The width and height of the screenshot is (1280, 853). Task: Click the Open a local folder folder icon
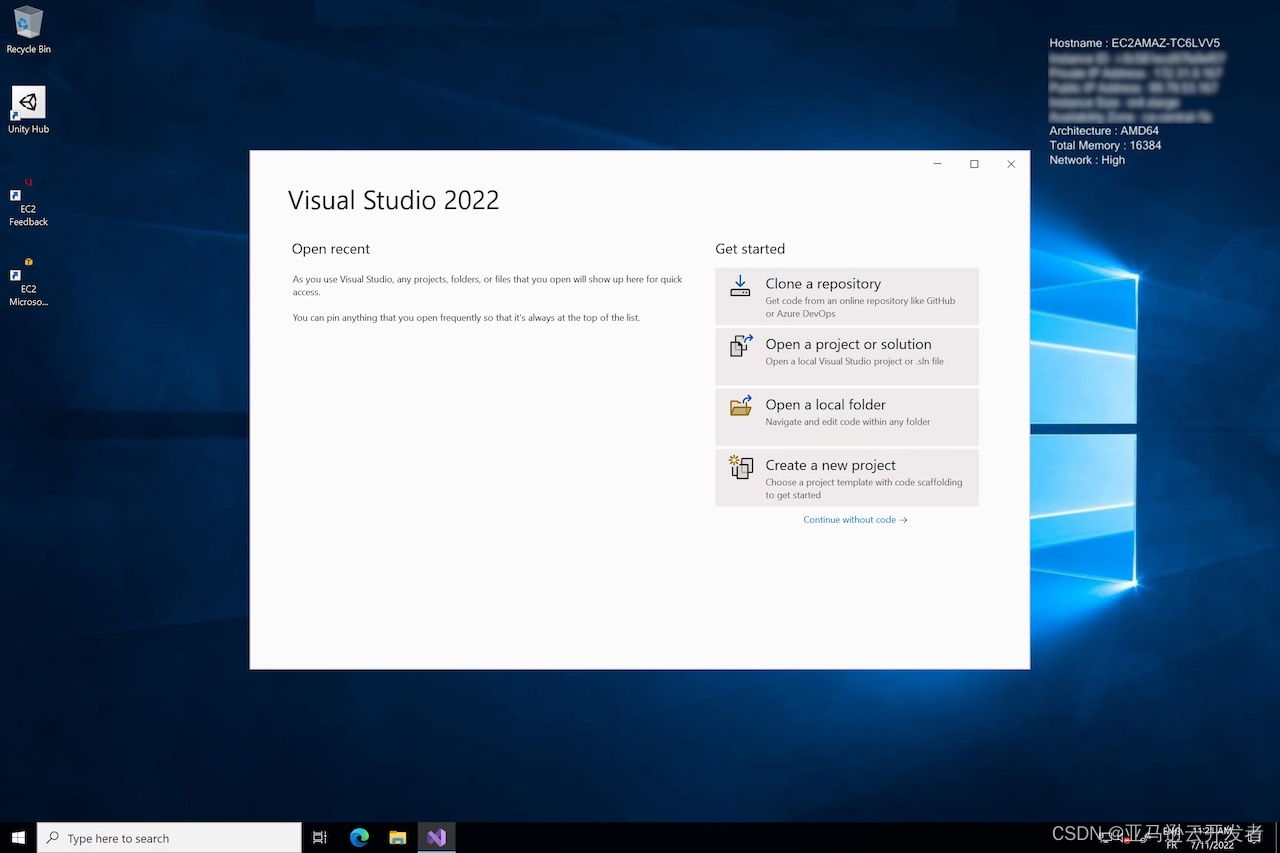(740, 407)
